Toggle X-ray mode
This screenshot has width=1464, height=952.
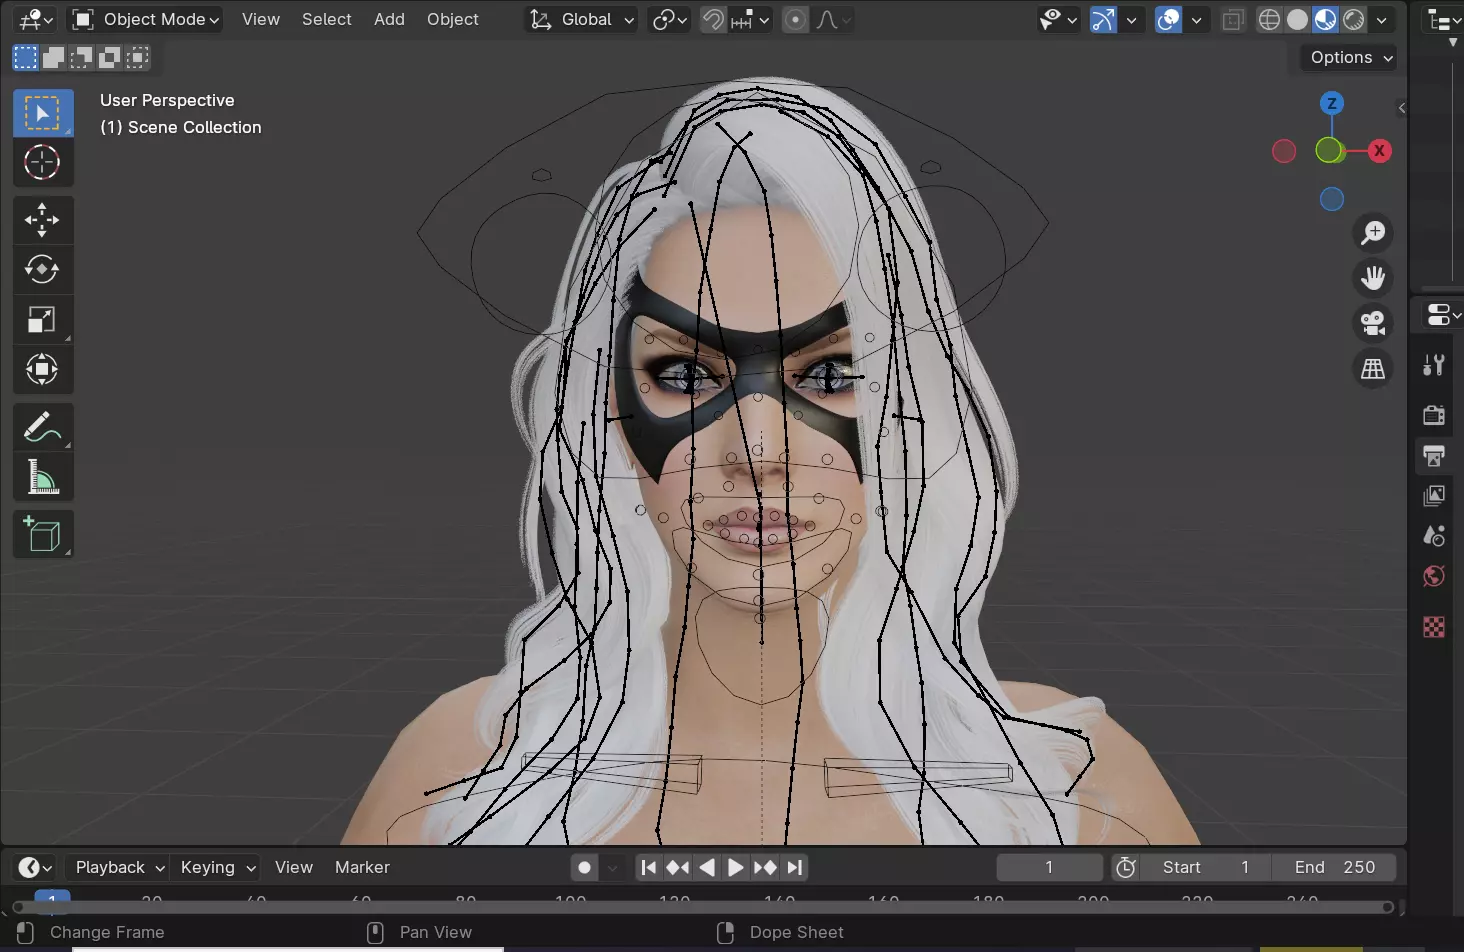pyautogui.click(x=1233, y=19)
